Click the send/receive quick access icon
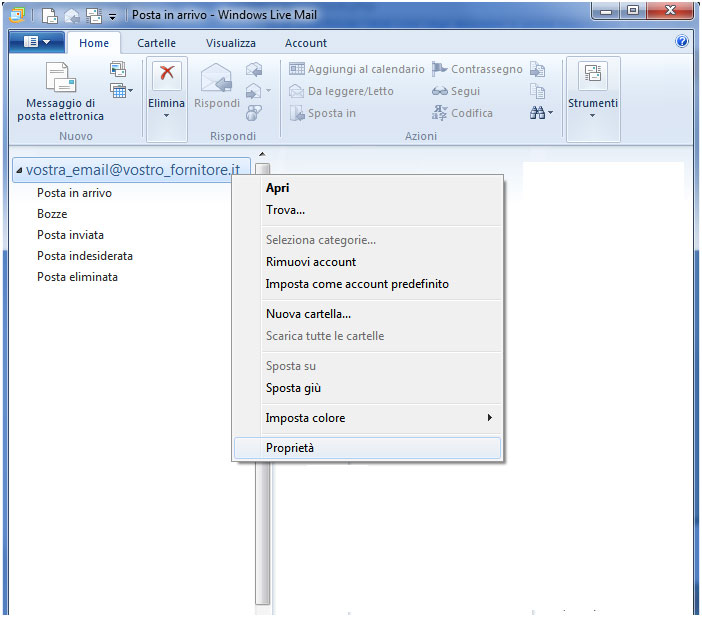Screen dimensions: 702x617 tap(94, 16)
